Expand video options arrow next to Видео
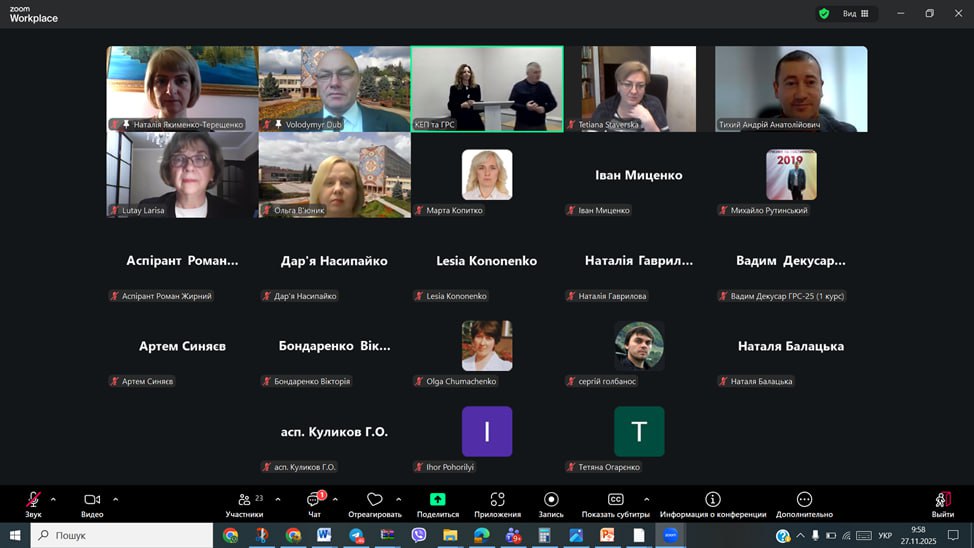The image size is (974, 548). (115, 499)
